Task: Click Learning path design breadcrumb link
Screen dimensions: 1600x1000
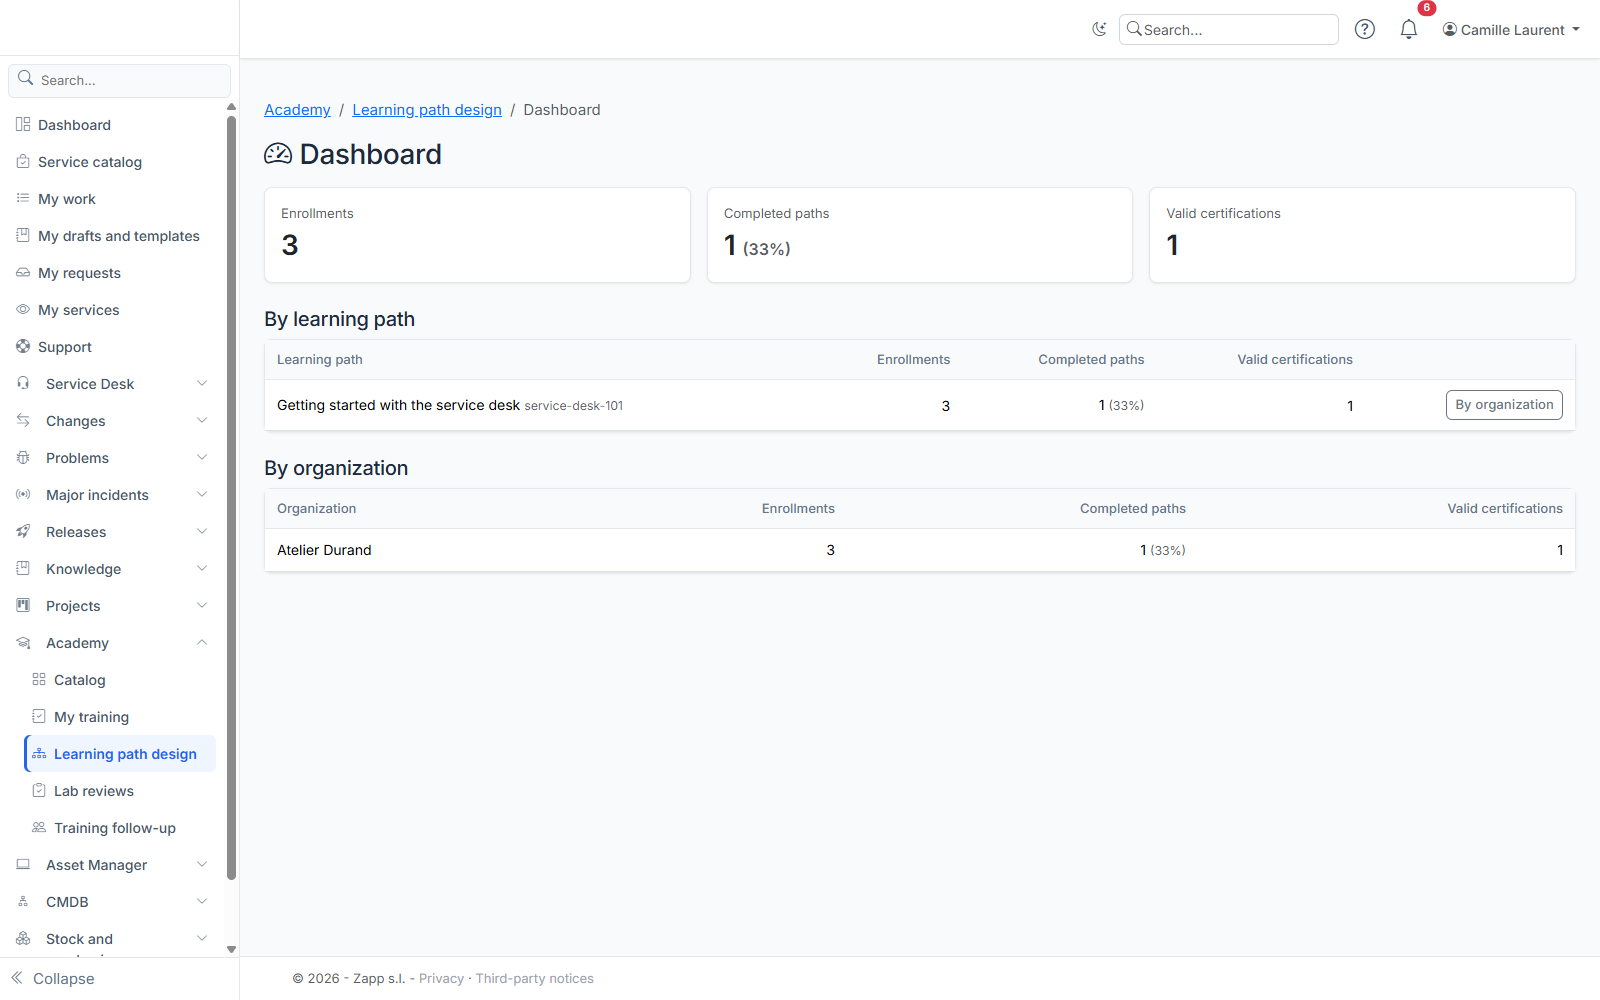Action: [x=427, y=110]
